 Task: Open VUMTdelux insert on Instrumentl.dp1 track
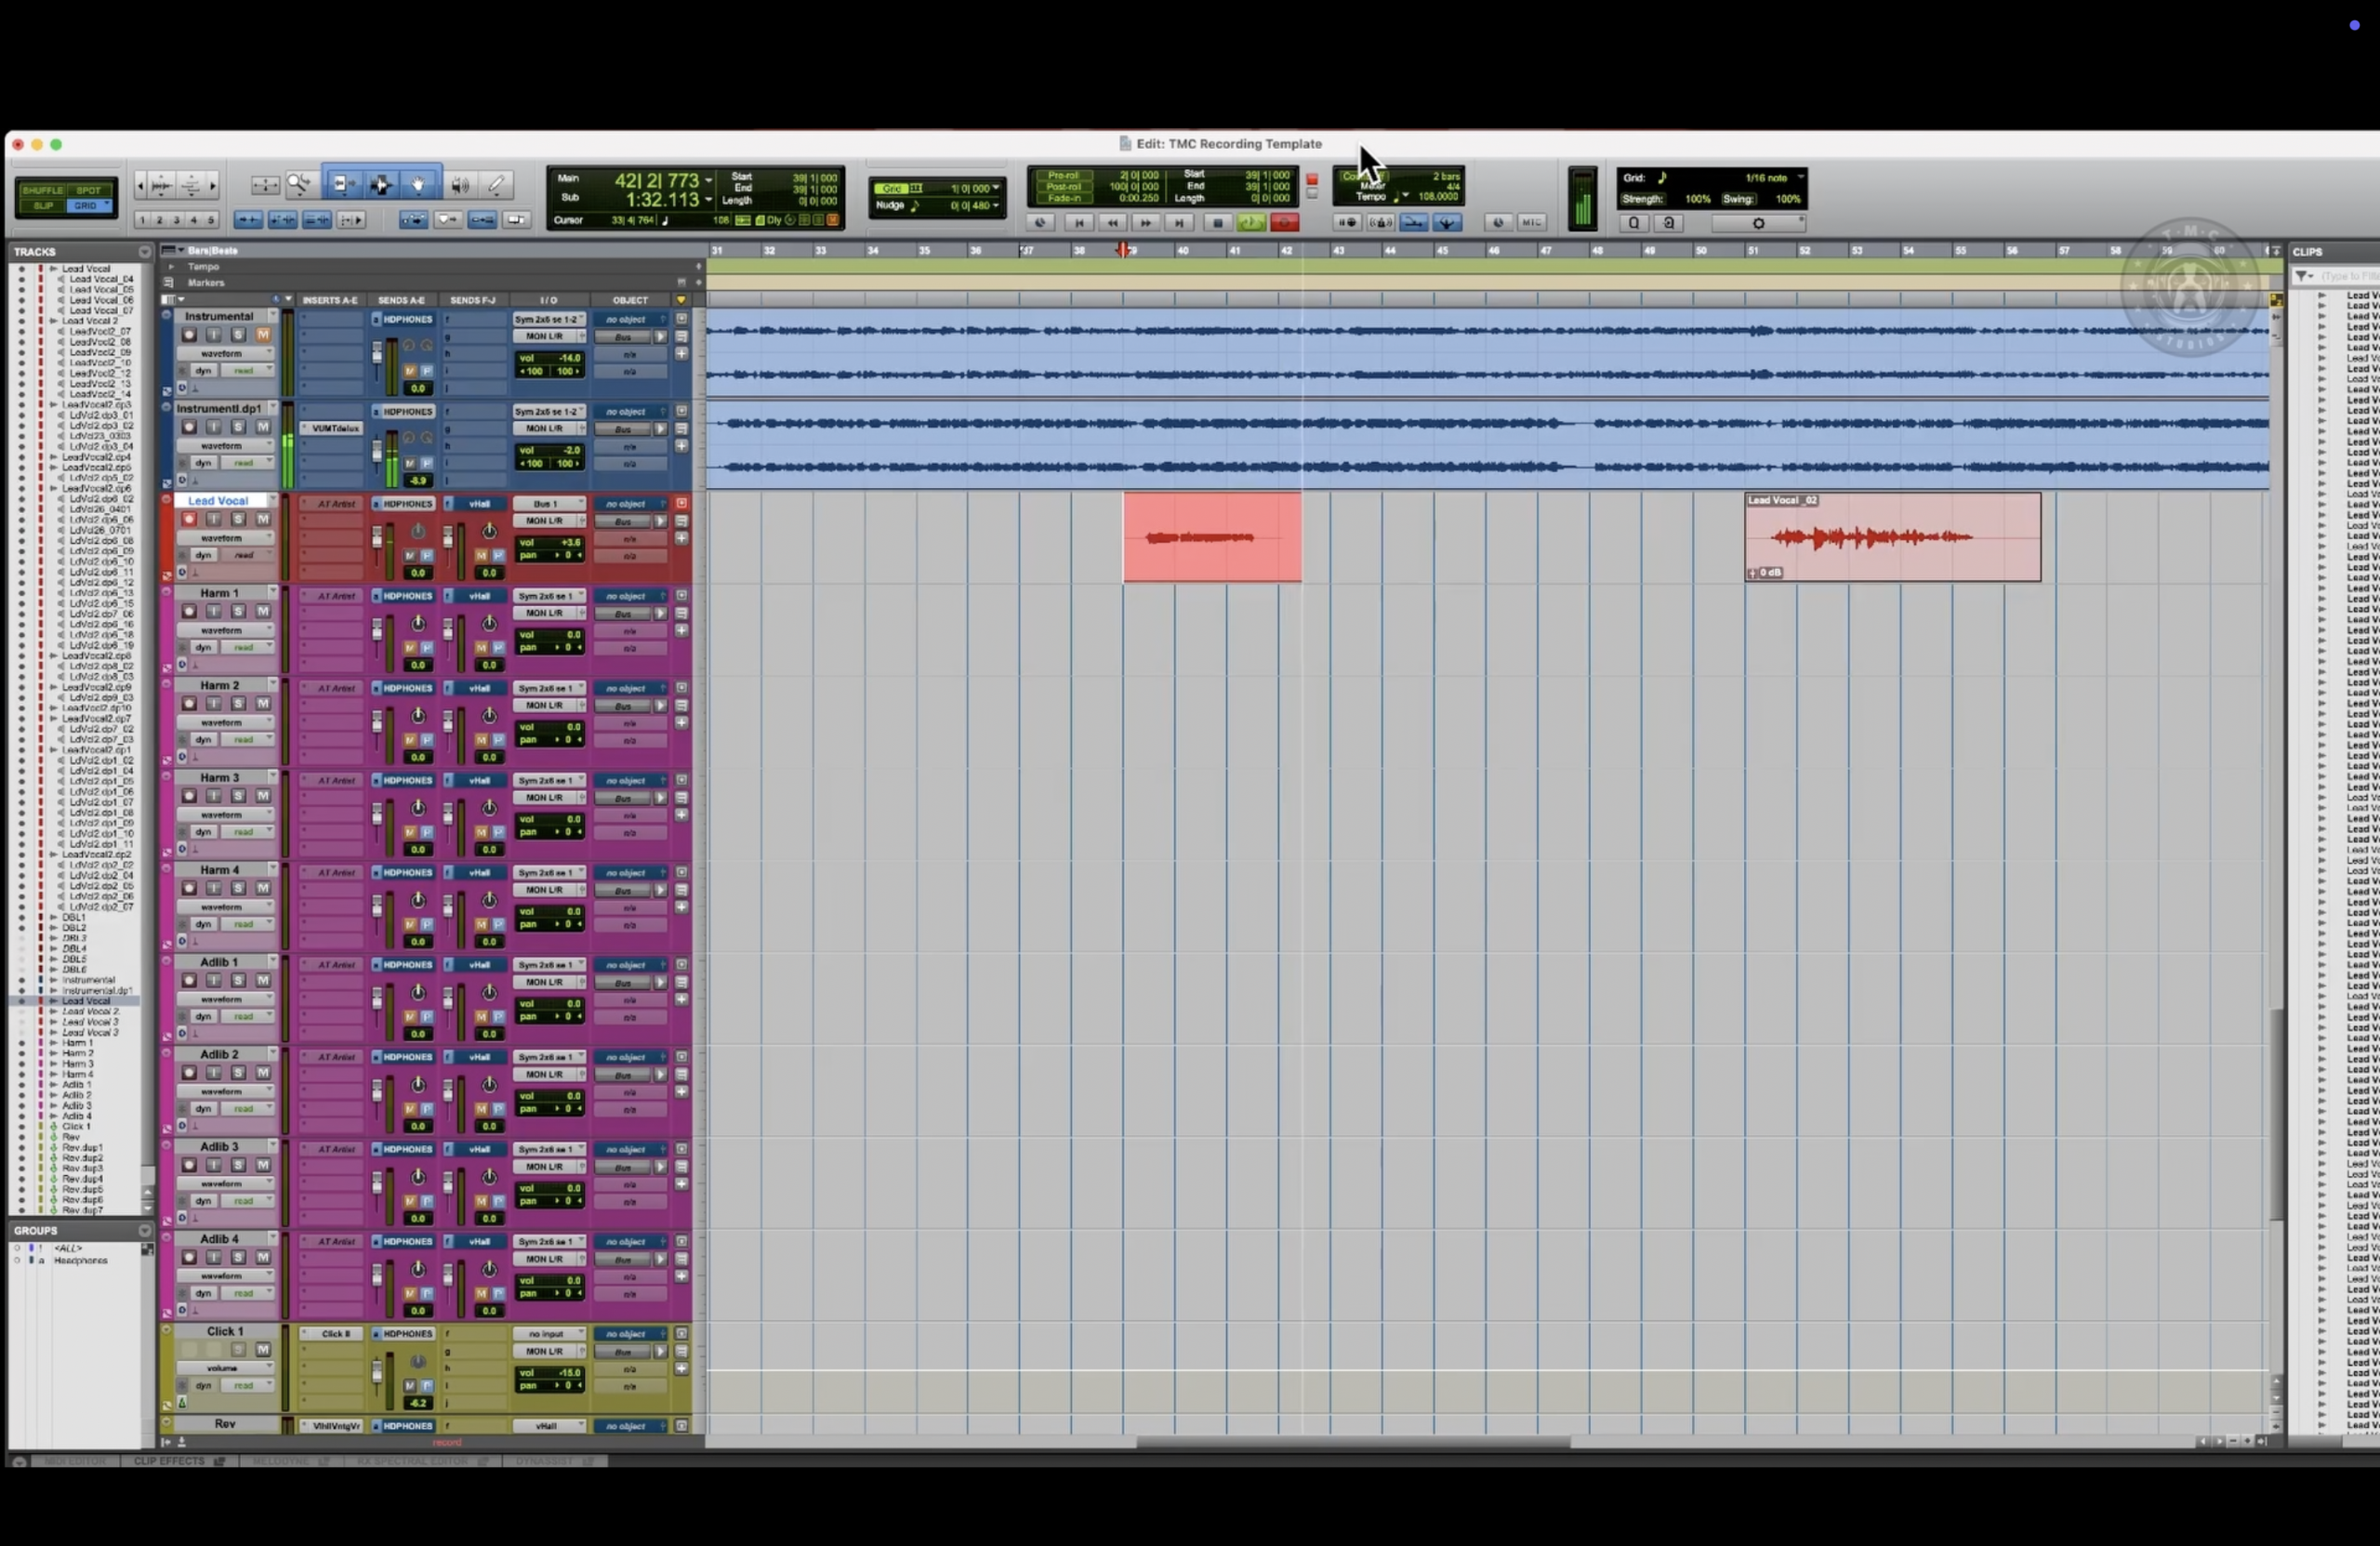point(332,428)
